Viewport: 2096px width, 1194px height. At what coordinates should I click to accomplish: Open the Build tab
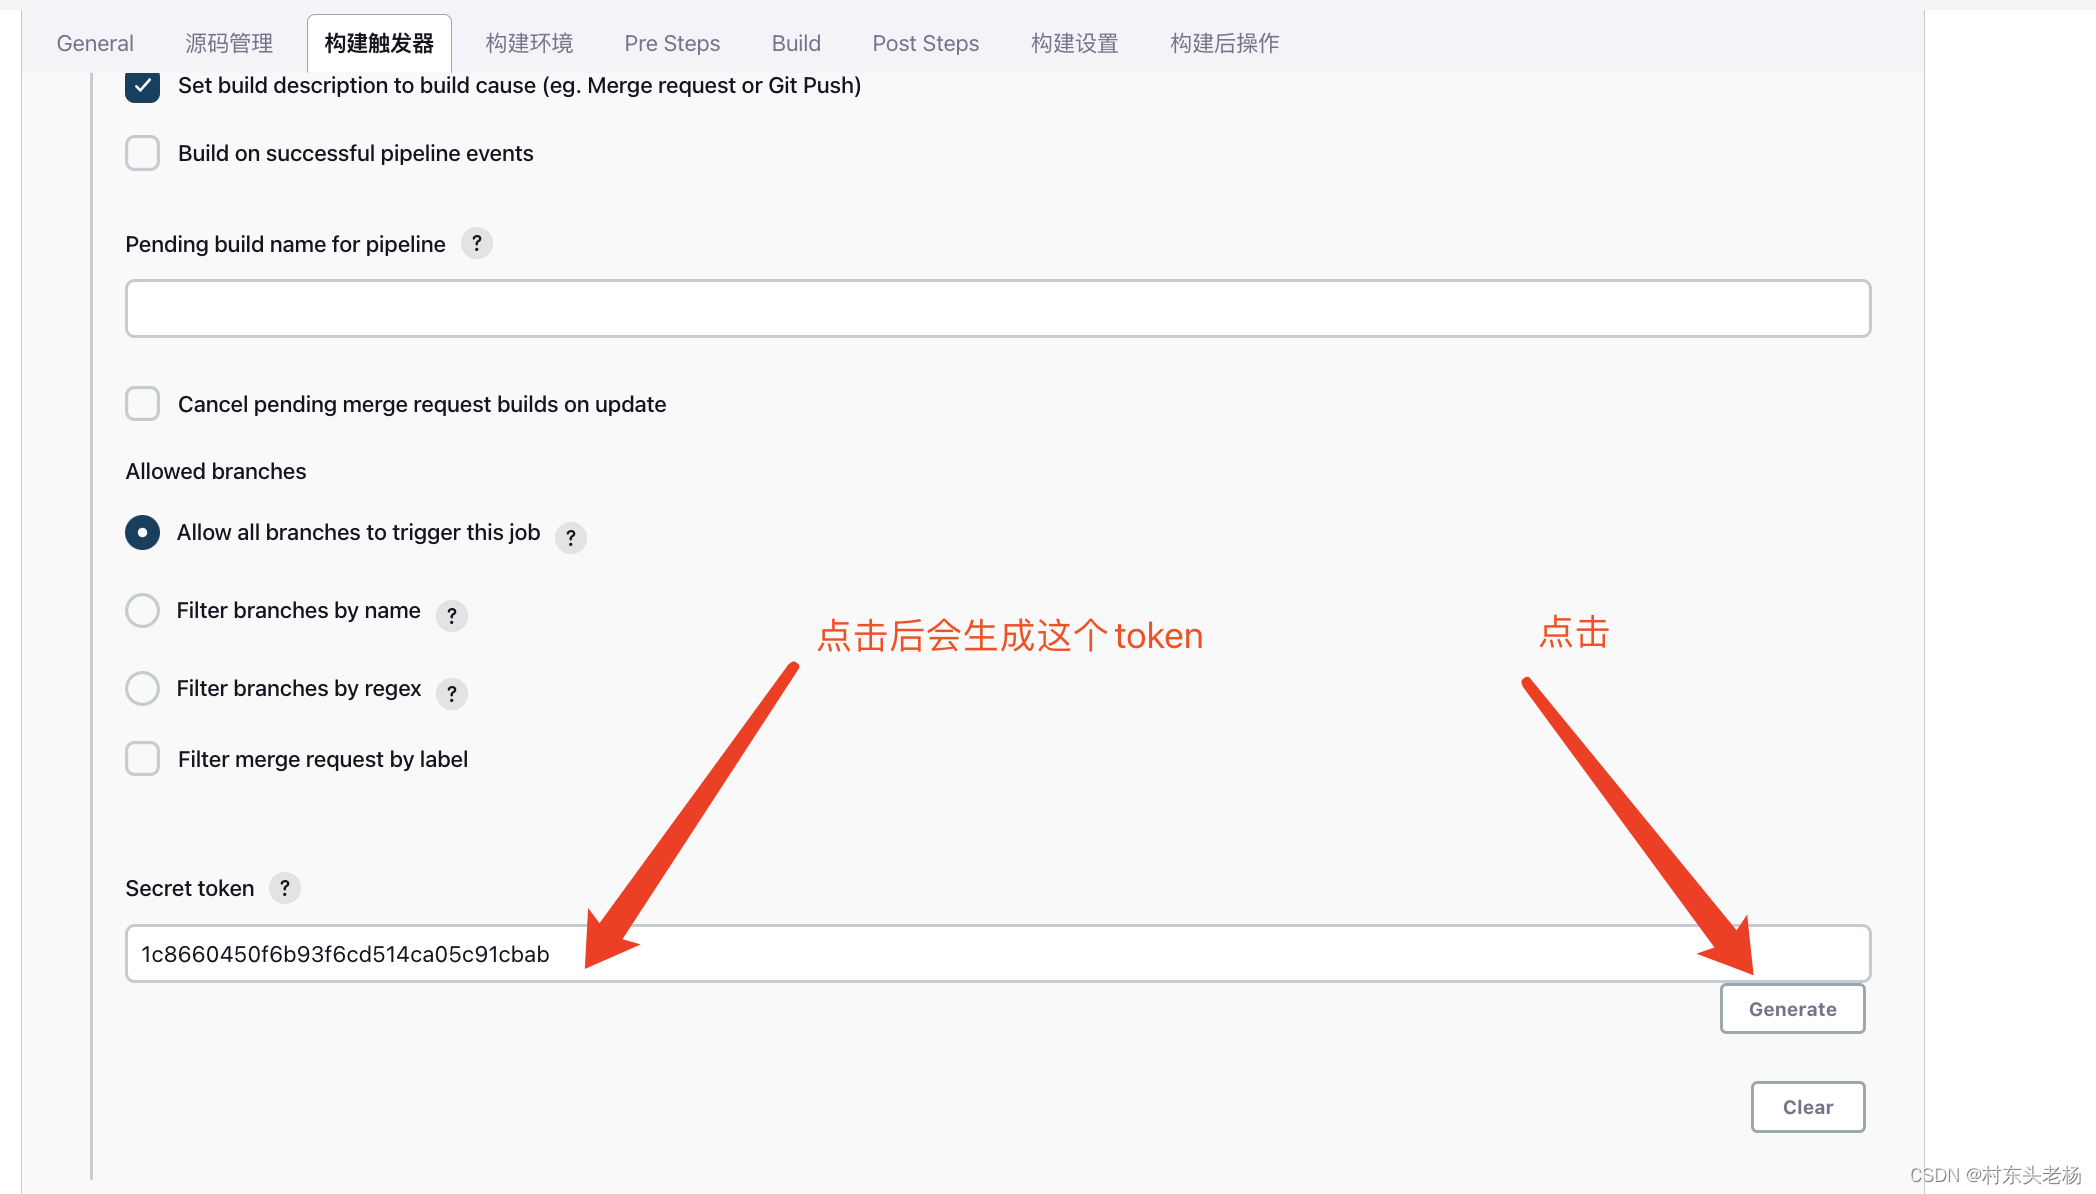tap(795, 43)
